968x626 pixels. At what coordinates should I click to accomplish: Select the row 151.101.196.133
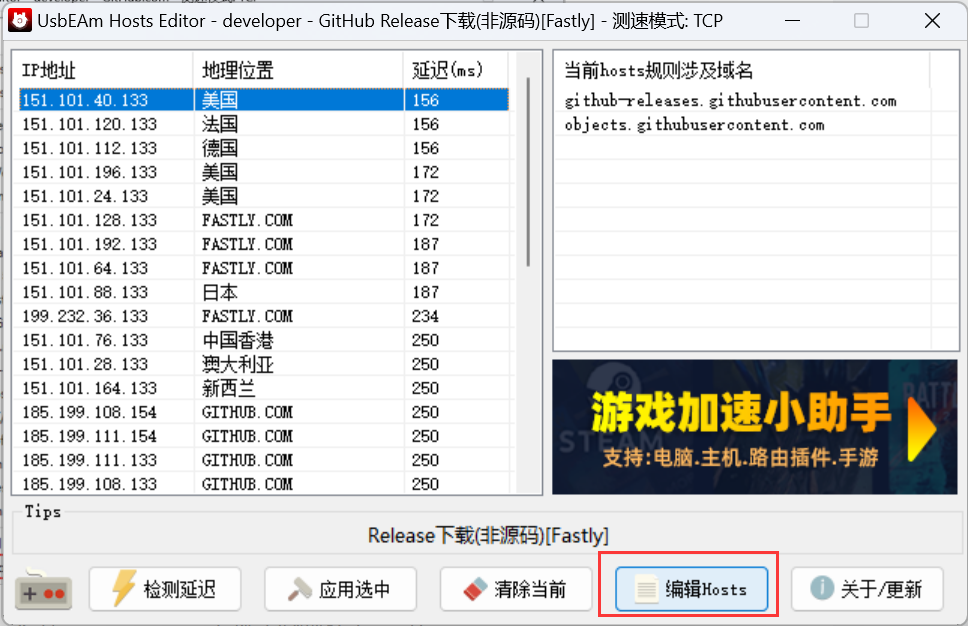(x=264, y=172)
